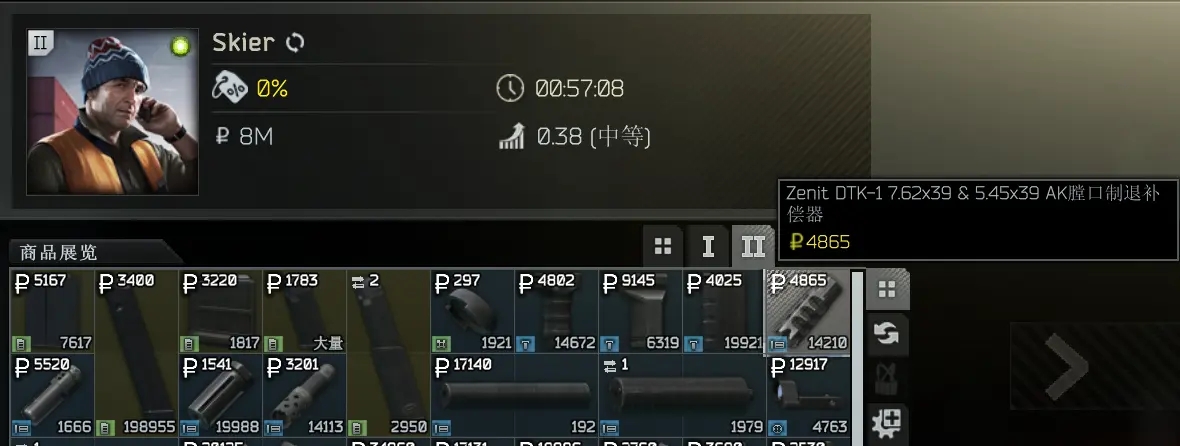Click the gear with plus icon
The height and width of the screenshot is (446, 1180).
[888, 423]
